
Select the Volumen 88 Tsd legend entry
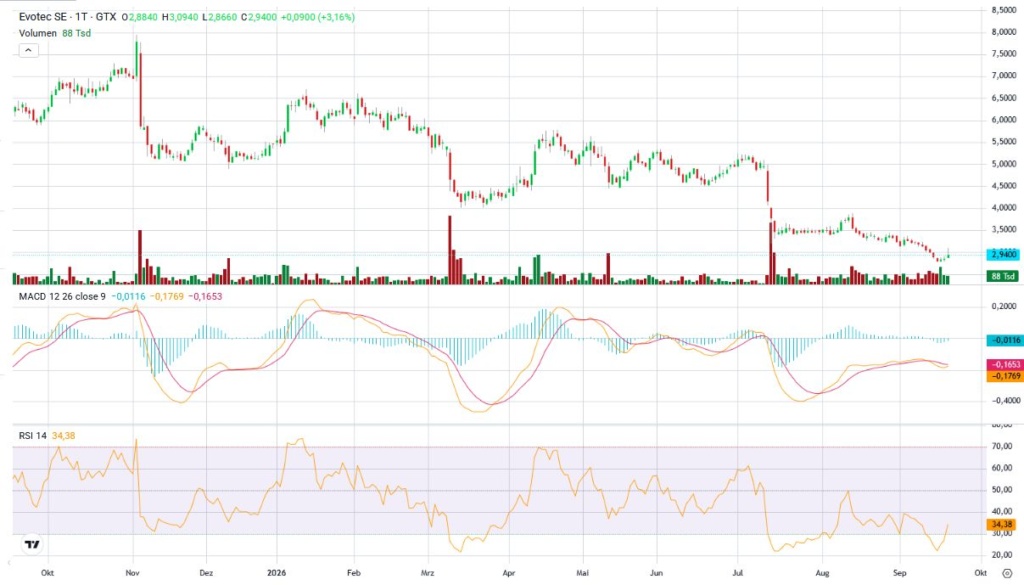click(55, 33)
